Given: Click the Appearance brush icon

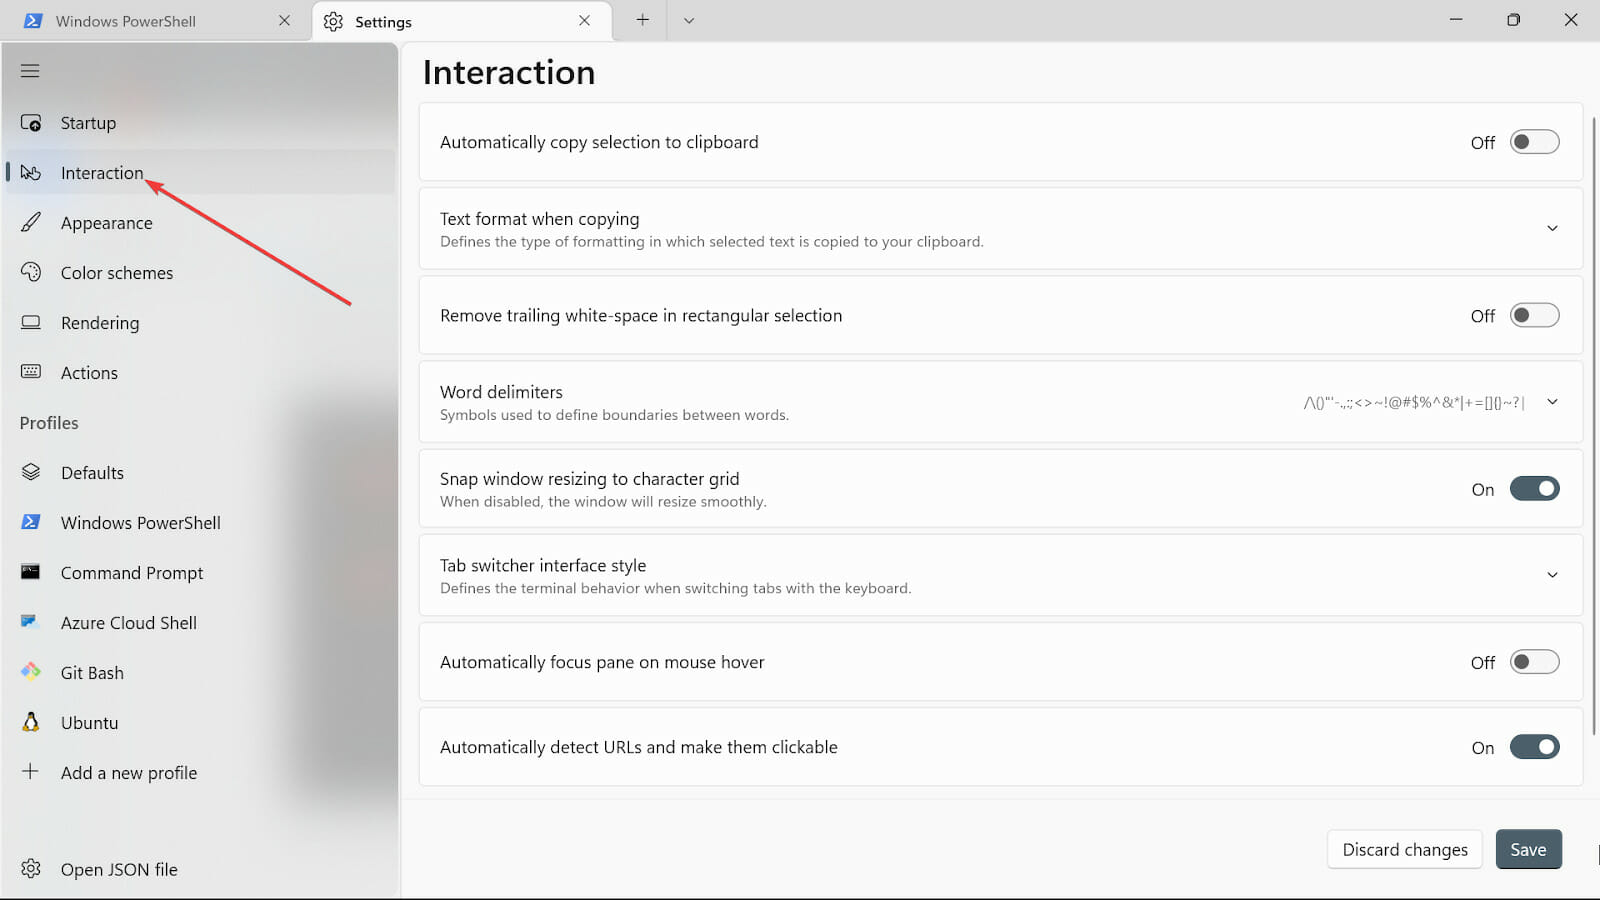Looking at the screenshot, I should [31, 222].
